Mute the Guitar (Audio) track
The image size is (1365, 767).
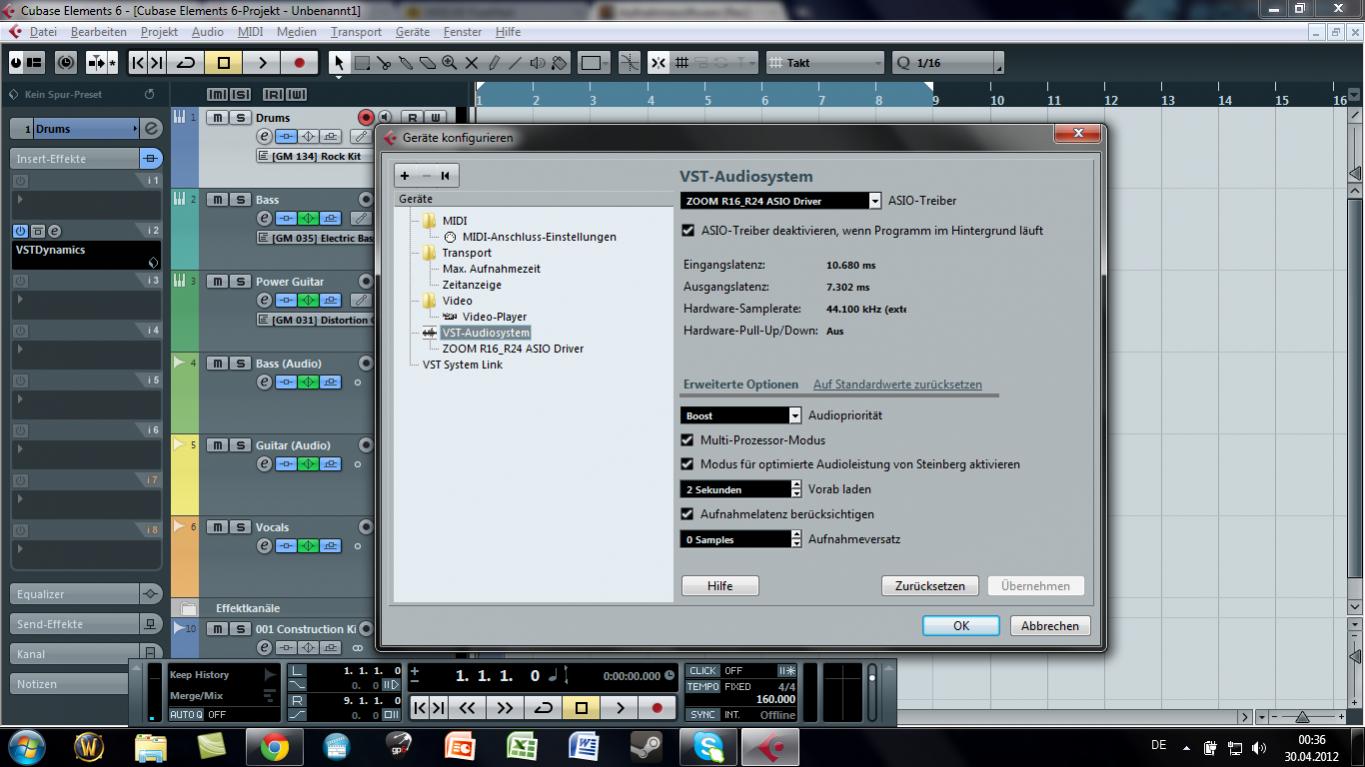click(x=217, y=445)
